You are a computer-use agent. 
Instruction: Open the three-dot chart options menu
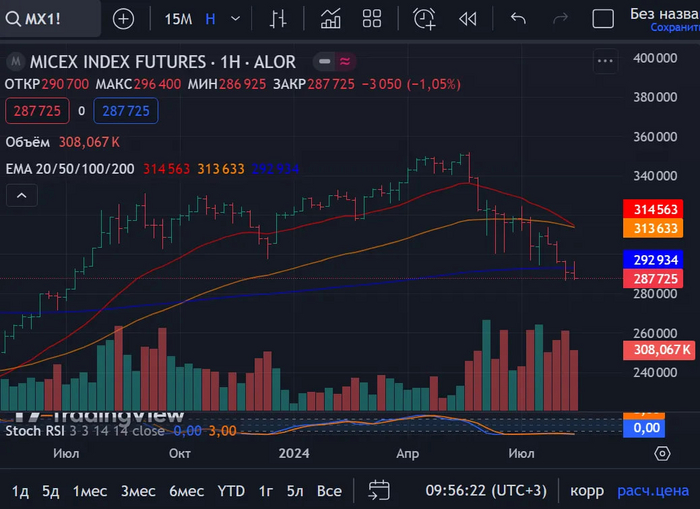tap(605, 61)
